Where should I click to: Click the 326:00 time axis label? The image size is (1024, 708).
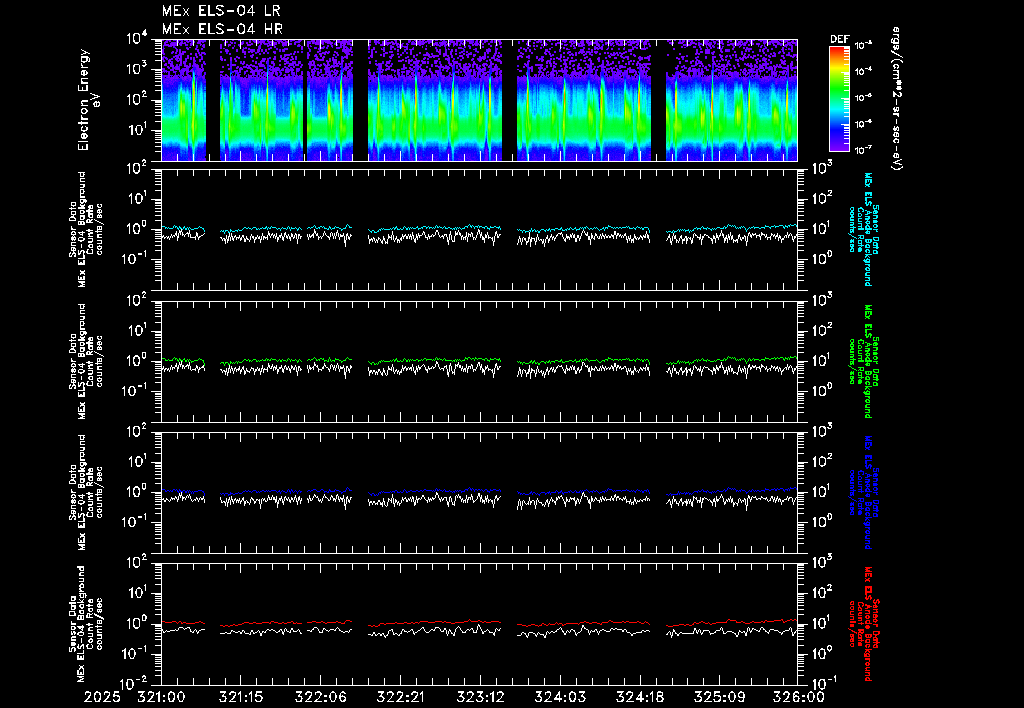pos(799,695)
